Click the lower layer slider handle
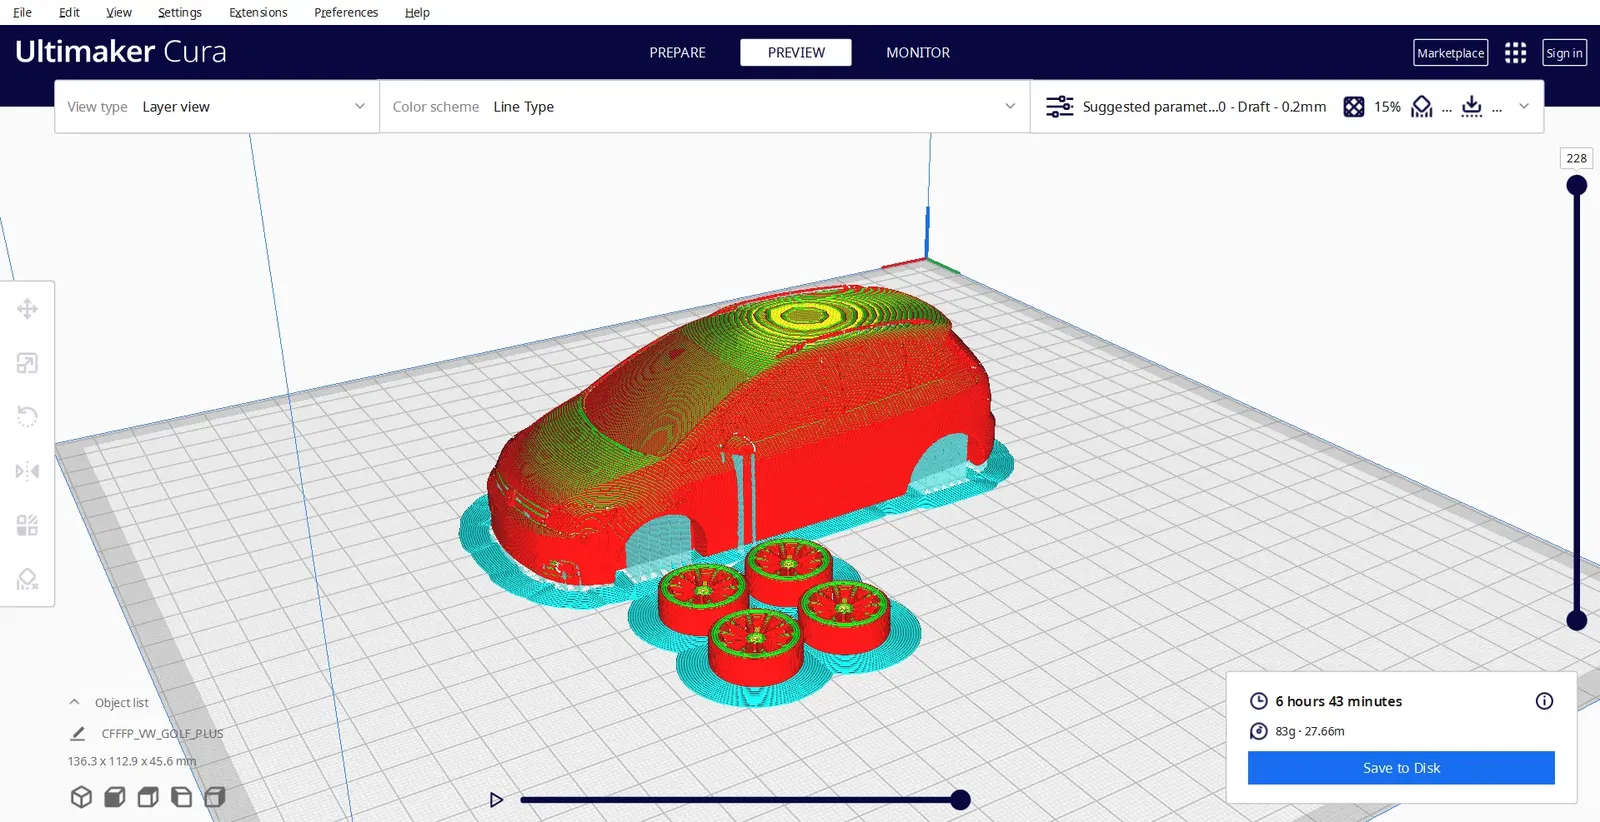The width and height of the screenshot is (1600, 822). (x=1577, y=621)
